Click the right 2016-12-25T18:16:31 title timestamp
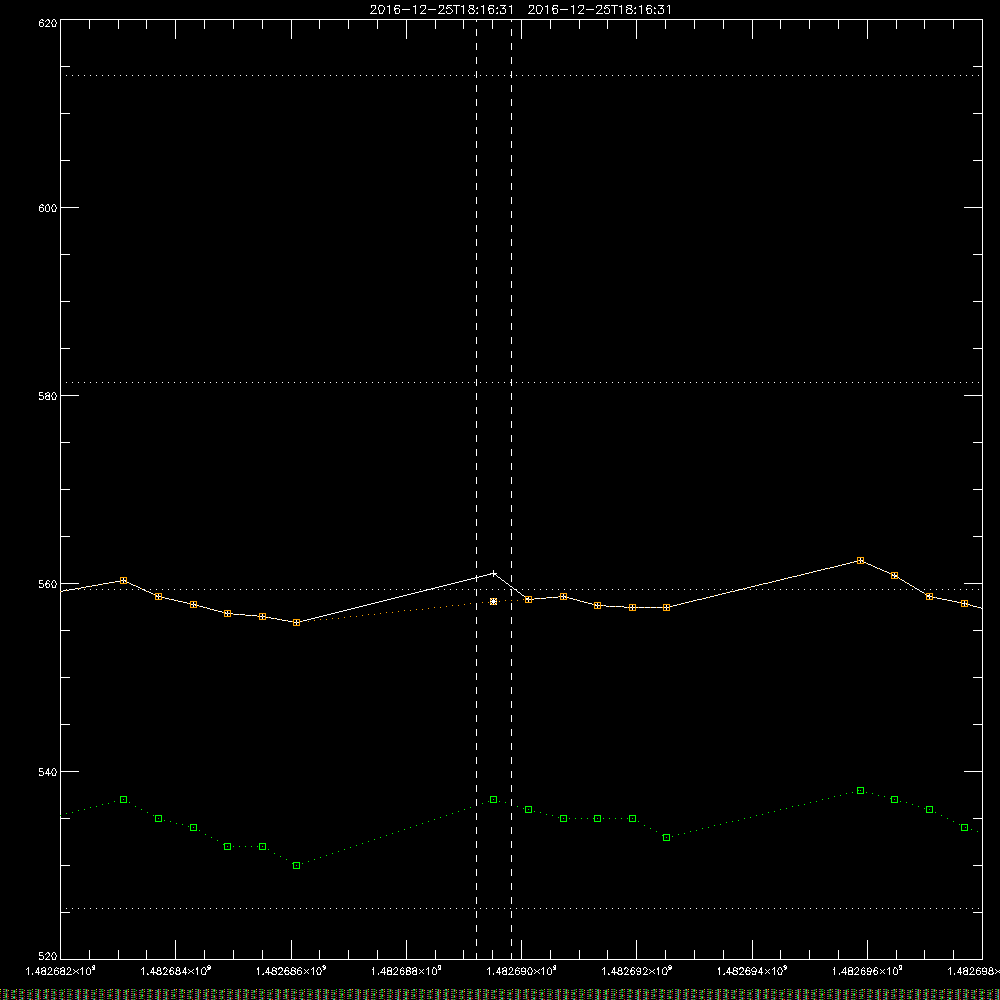This screenshot has width=1000, height=1000. click(599, 10)
